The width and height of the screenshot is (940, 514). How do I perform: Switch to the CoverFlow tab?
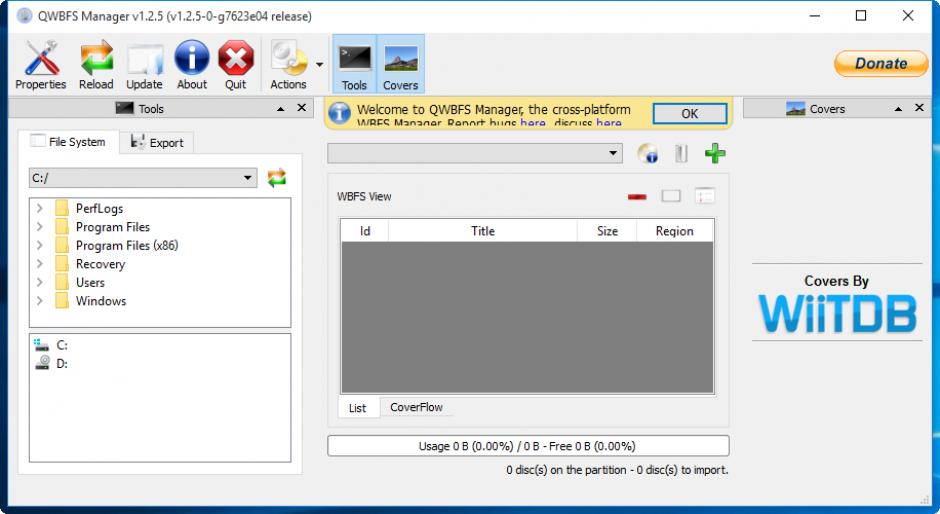[416, 407]
